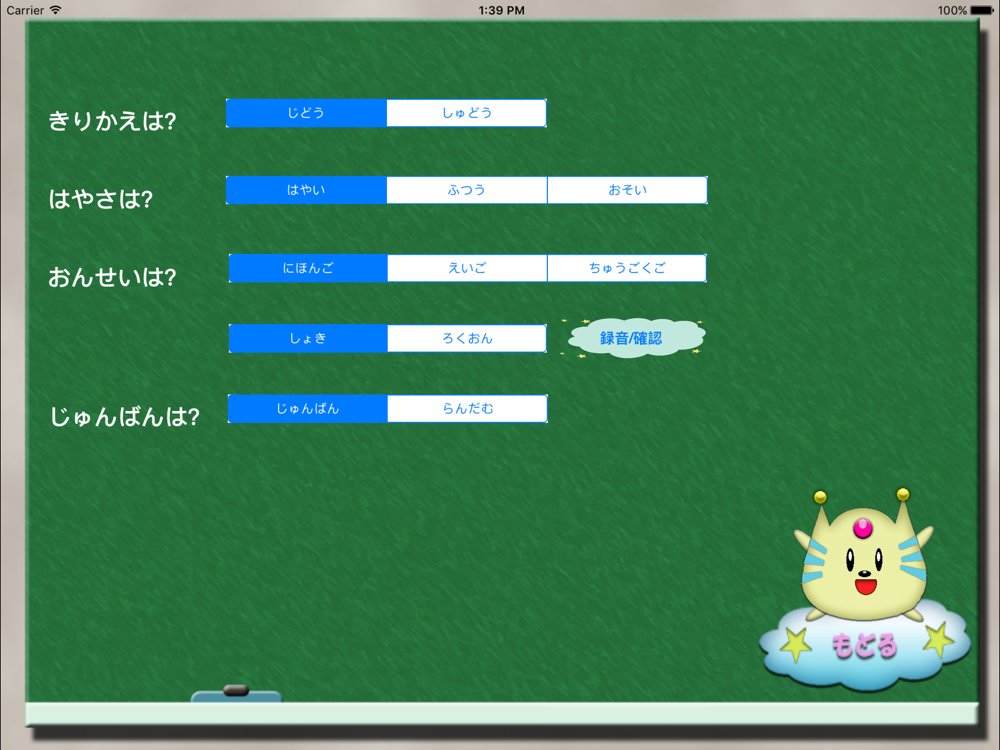Screen dimensions: 1000x750
Task: Tap the yellow cat mascot character
Action: click(x=863, y=555)
